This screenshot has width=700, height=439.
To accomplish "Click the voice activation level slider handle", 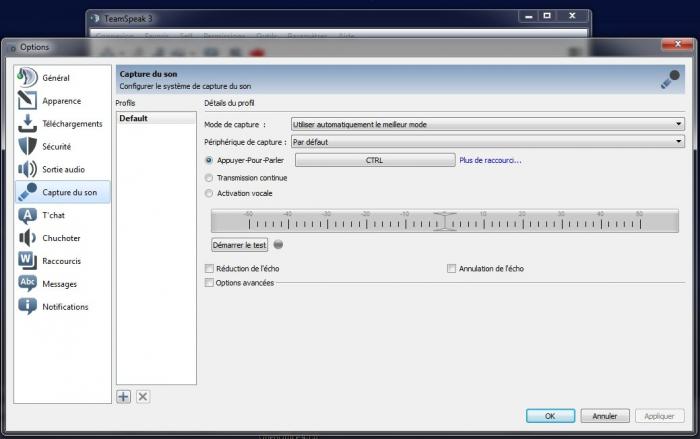I will (445, 221).
